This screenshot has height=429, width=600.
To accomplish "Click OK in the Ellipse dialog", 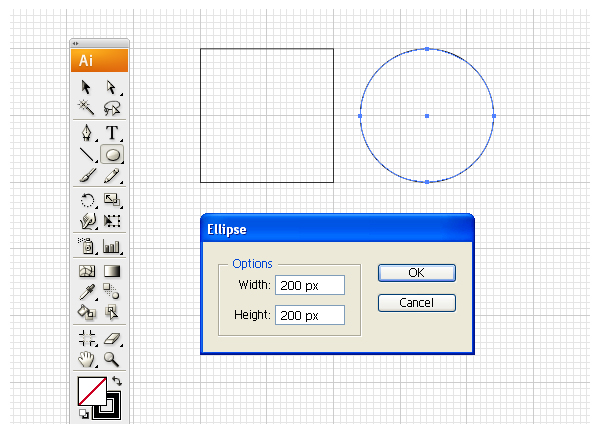I will tap(416, 273).
